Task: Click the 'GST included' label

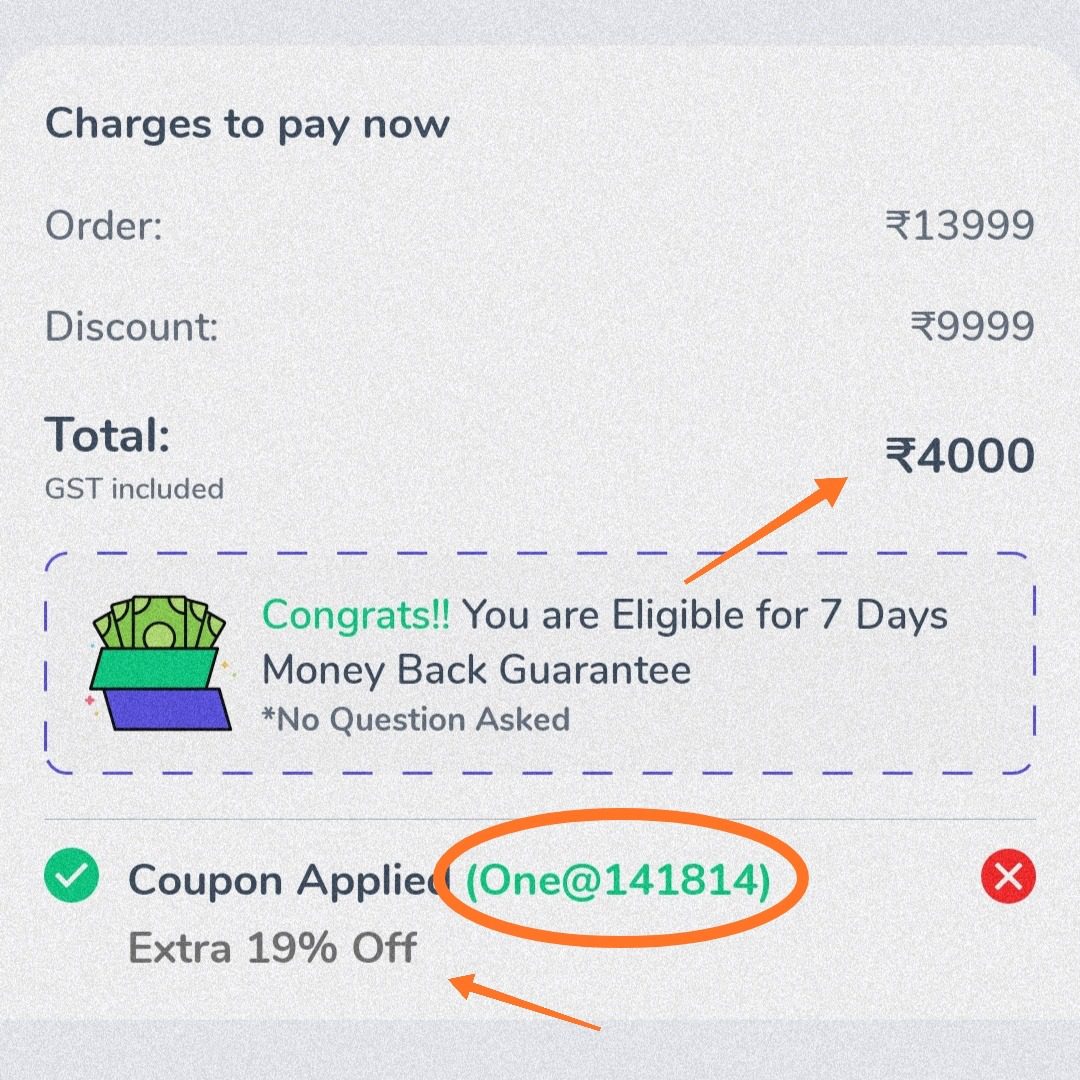Action: pos(134,489)
